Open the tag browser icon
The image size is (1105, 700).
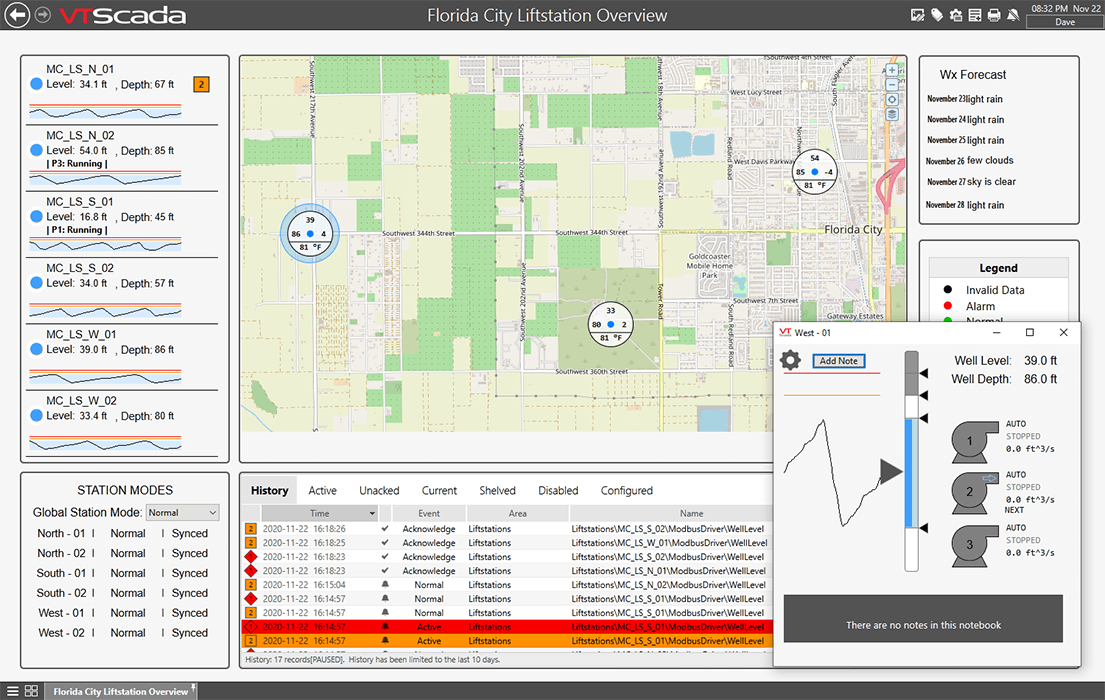click(x=937, y=15)
